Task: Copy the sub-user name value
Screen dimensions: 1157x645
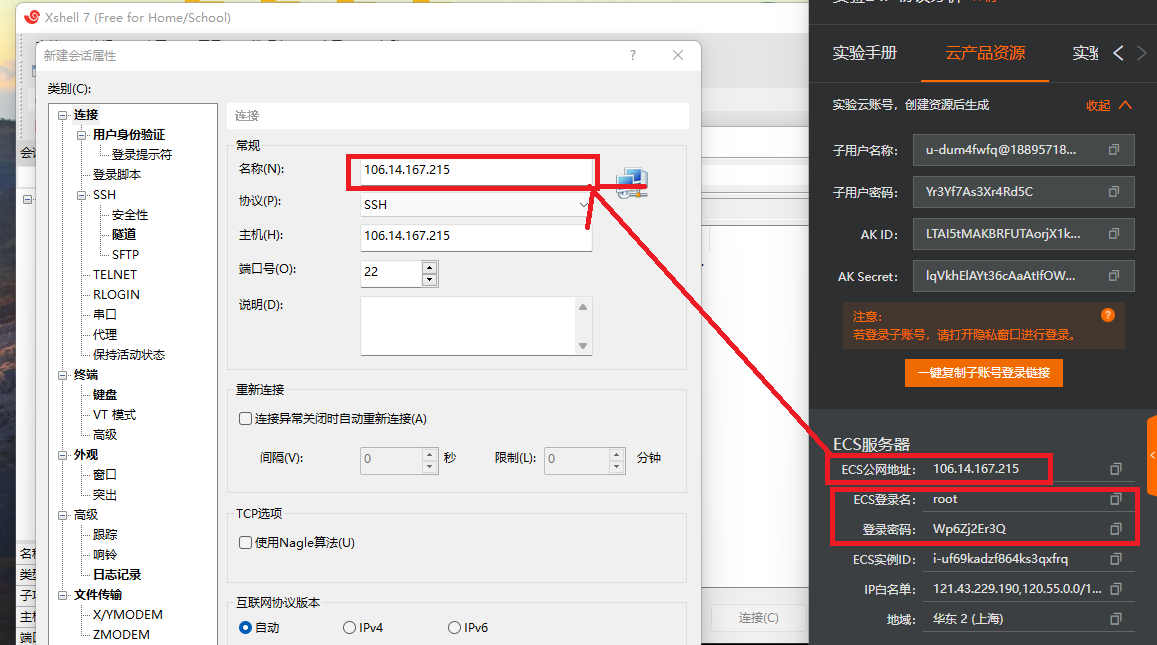Action: (1113, 150)
